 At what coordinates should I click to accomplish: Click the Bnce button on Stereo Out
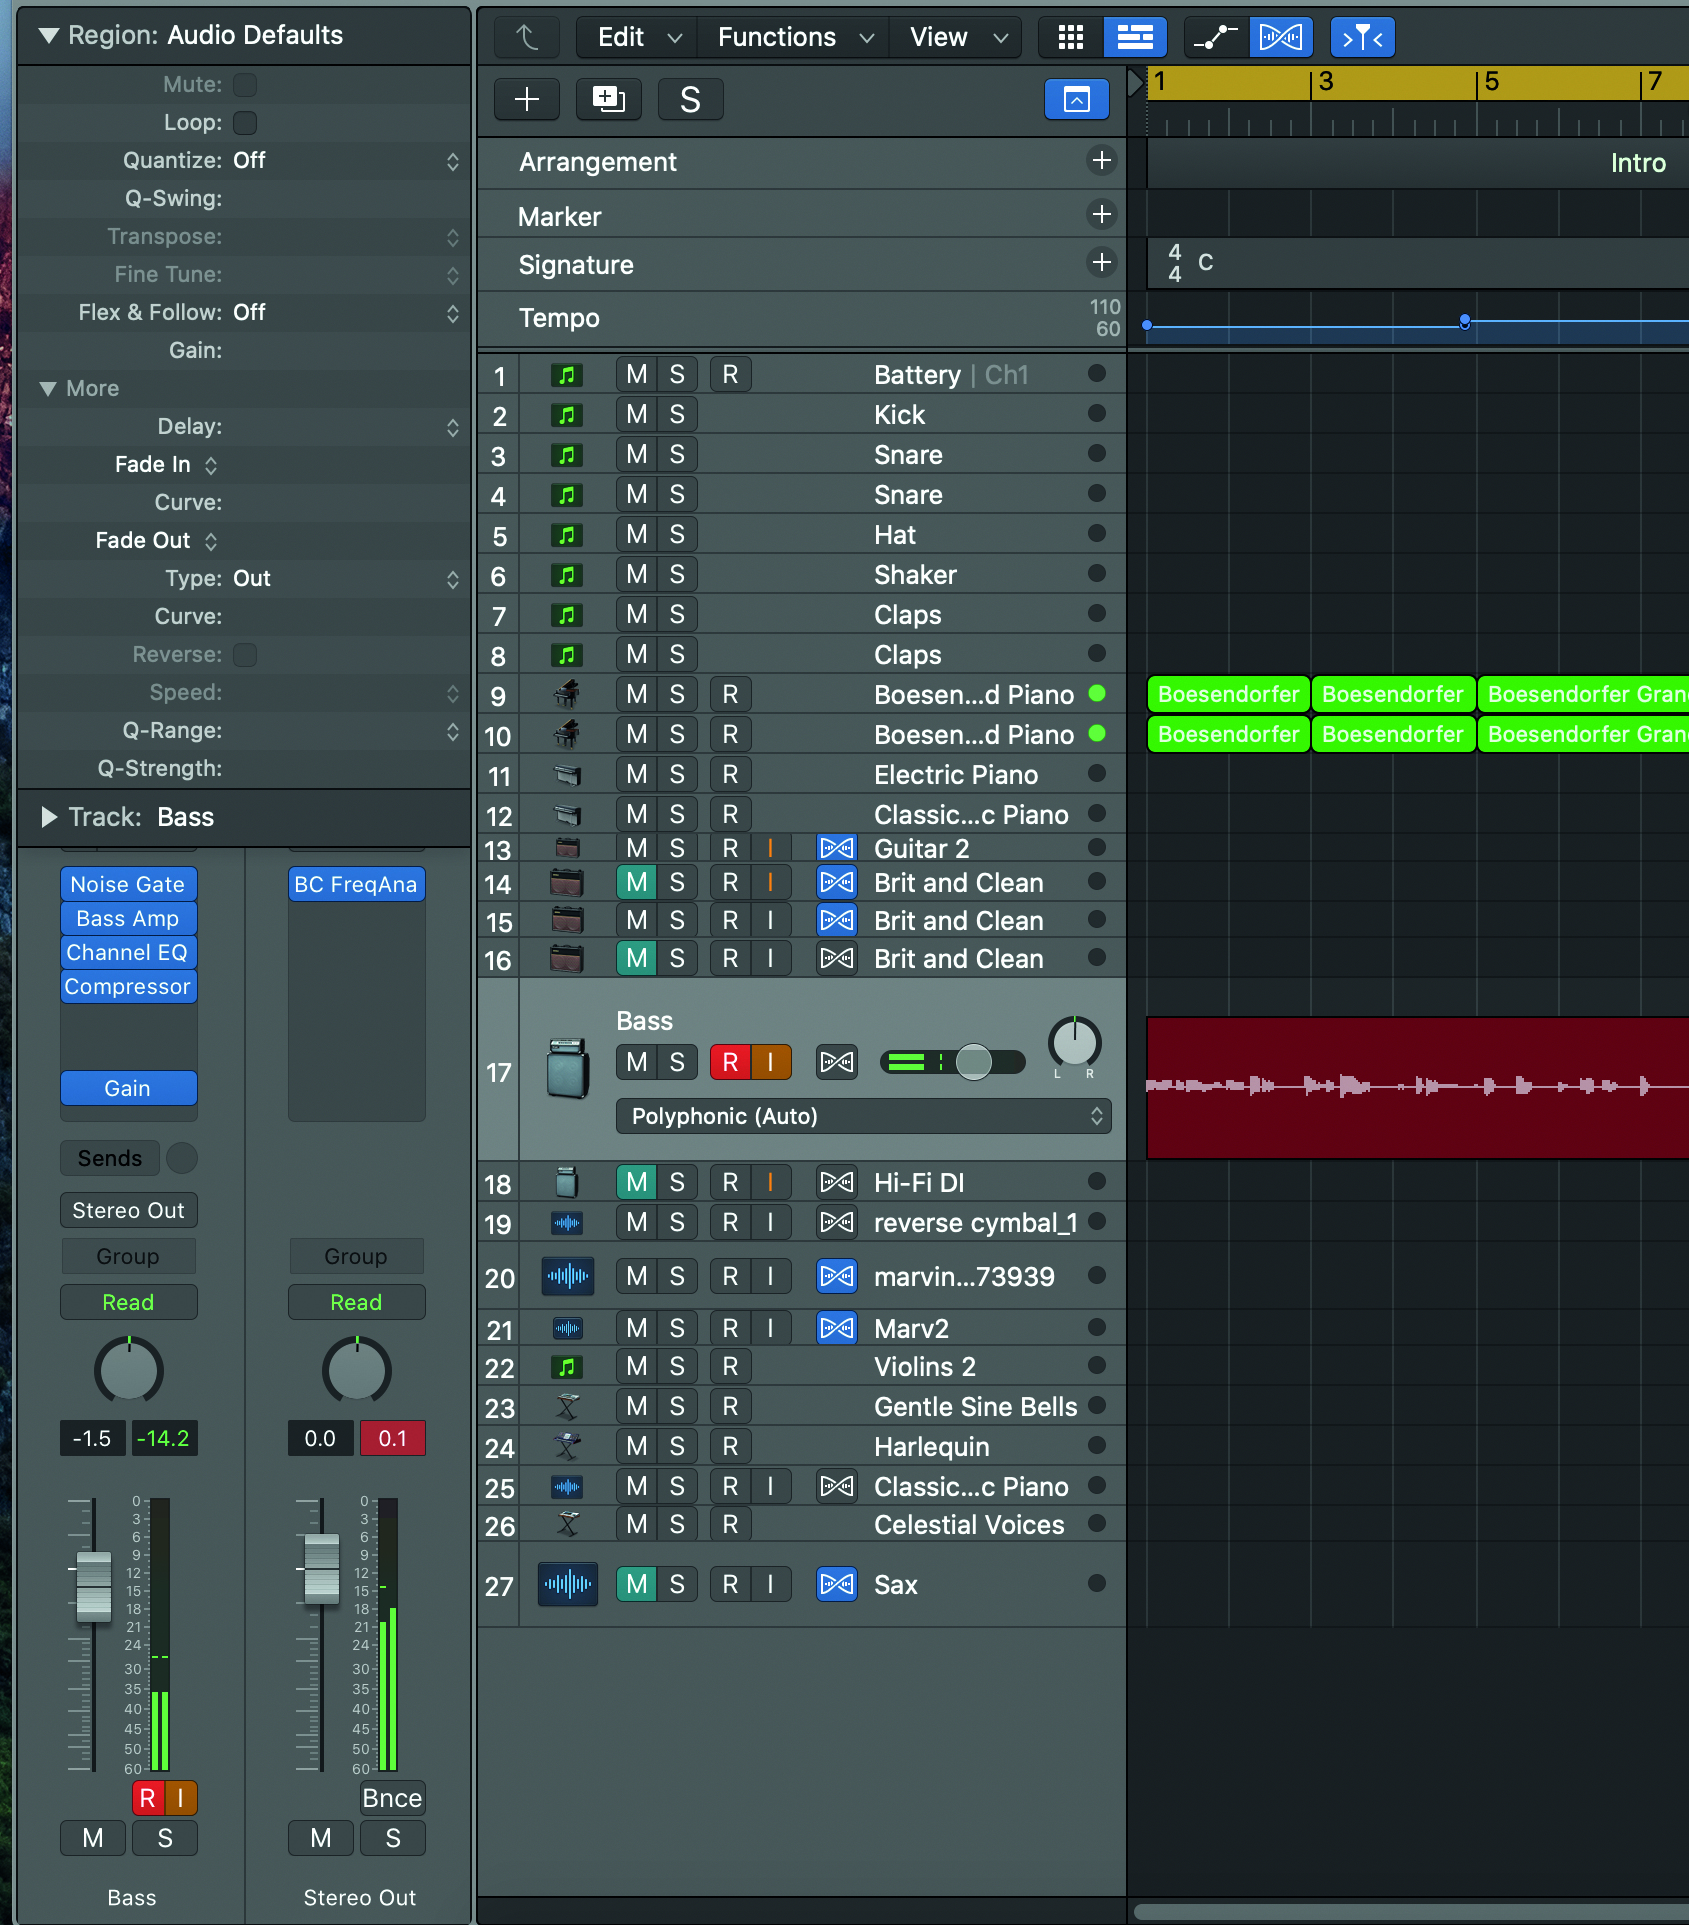coord(392,1798)
